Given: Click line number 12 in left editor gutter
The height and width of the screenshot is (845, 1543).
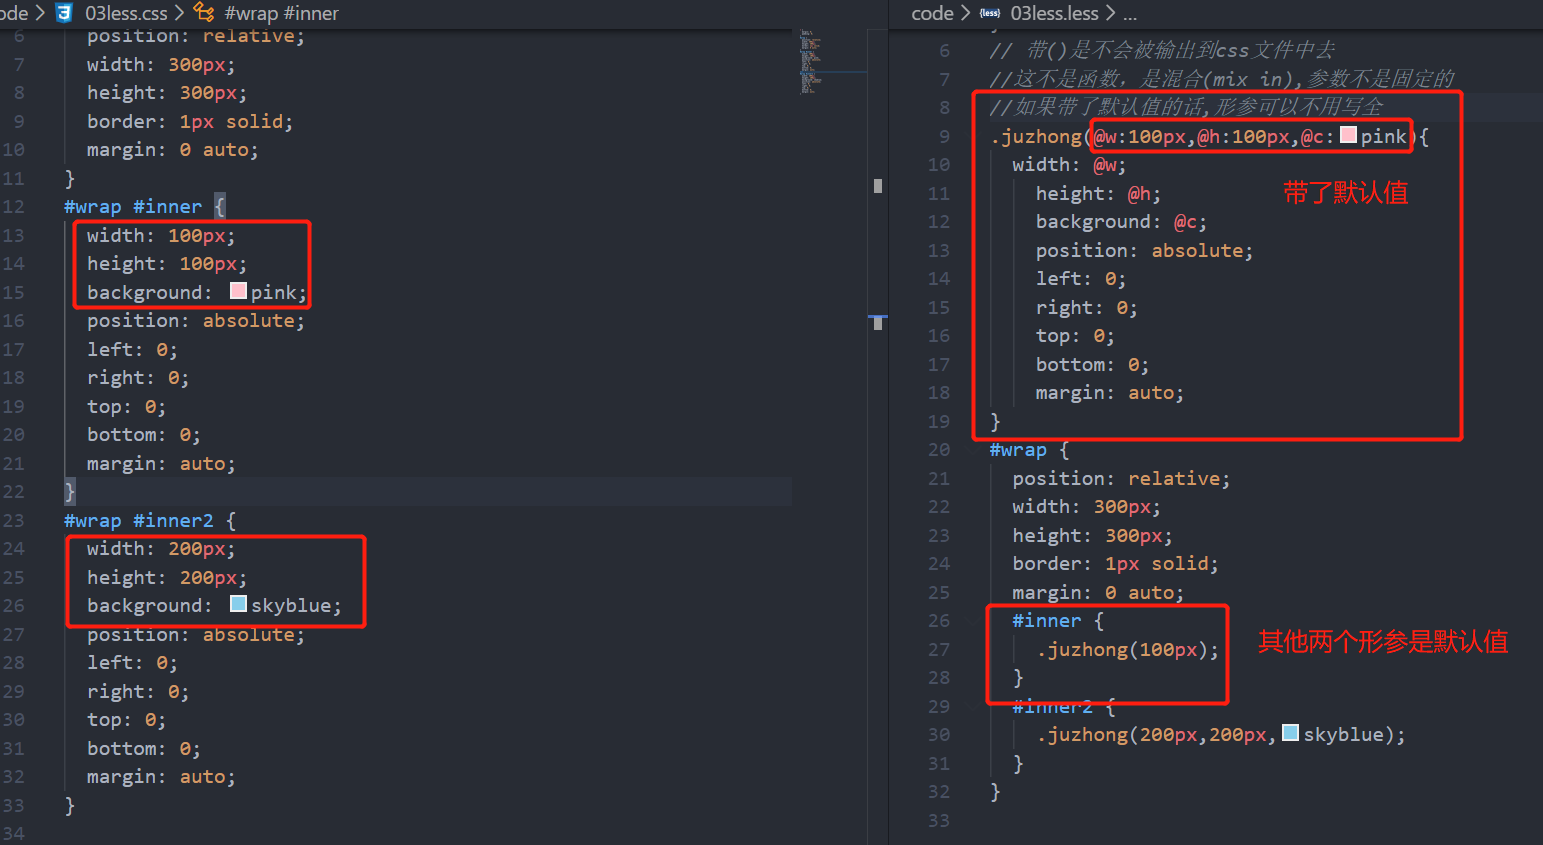Looking at the screenshot, I should click(13, 207).
